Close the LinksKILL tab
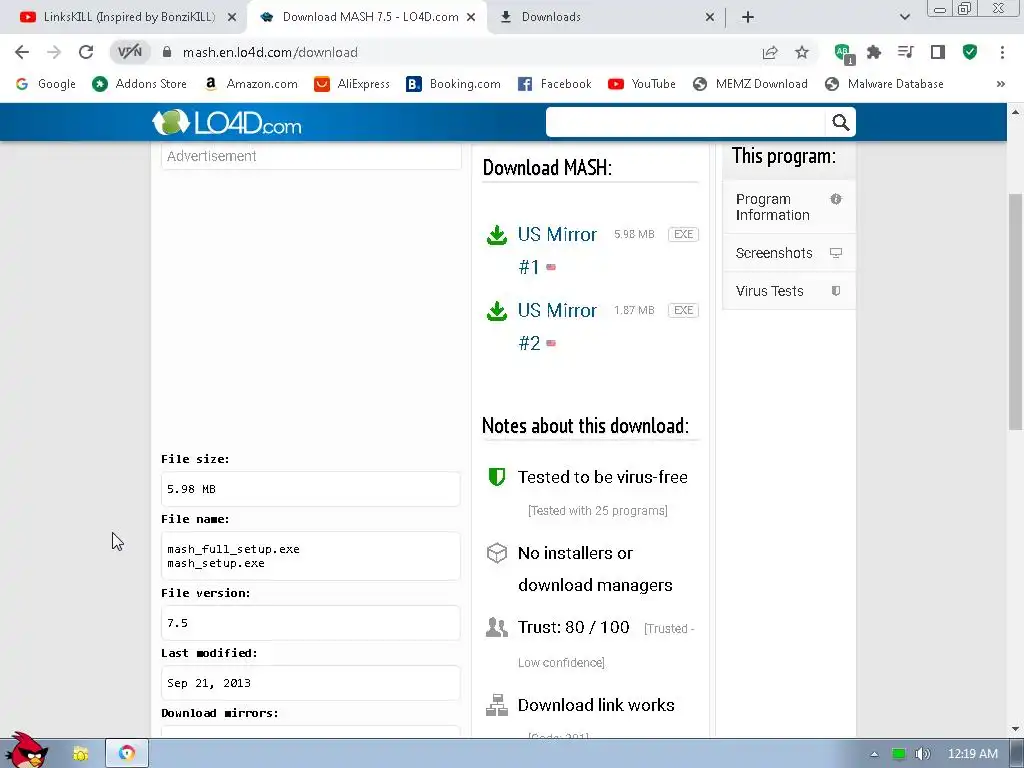The height and width of the screenshot is (768, 1024). [232, 17]
